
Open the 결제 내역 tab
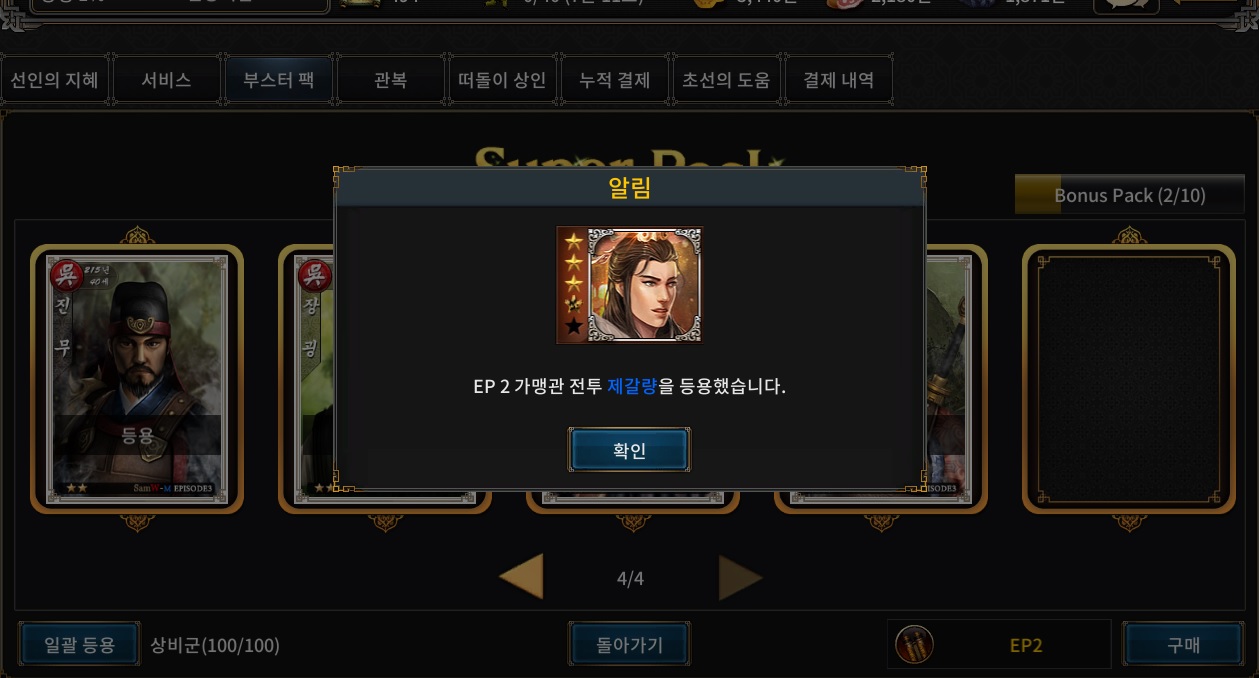(x=838, y=80)
